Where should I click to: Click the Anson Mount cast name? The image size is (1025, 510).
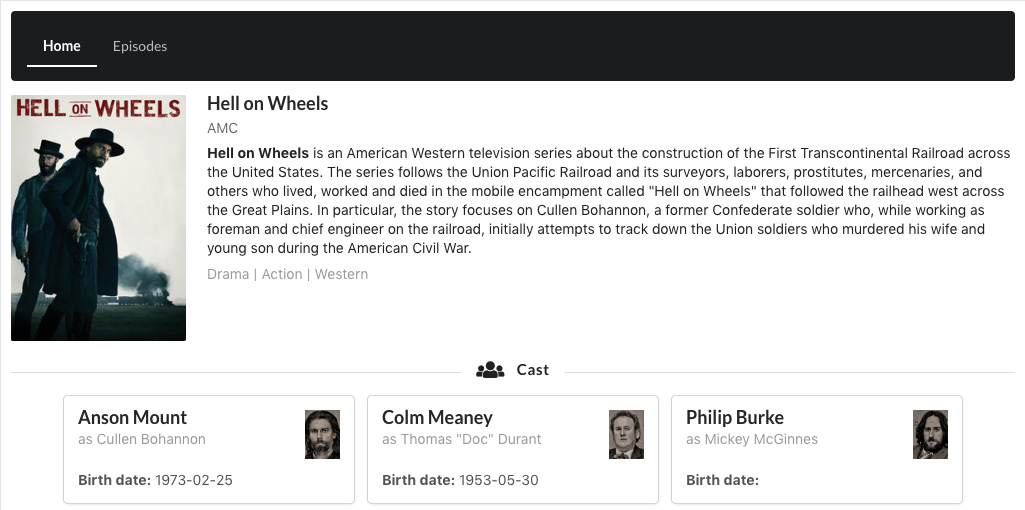(133, 417)
